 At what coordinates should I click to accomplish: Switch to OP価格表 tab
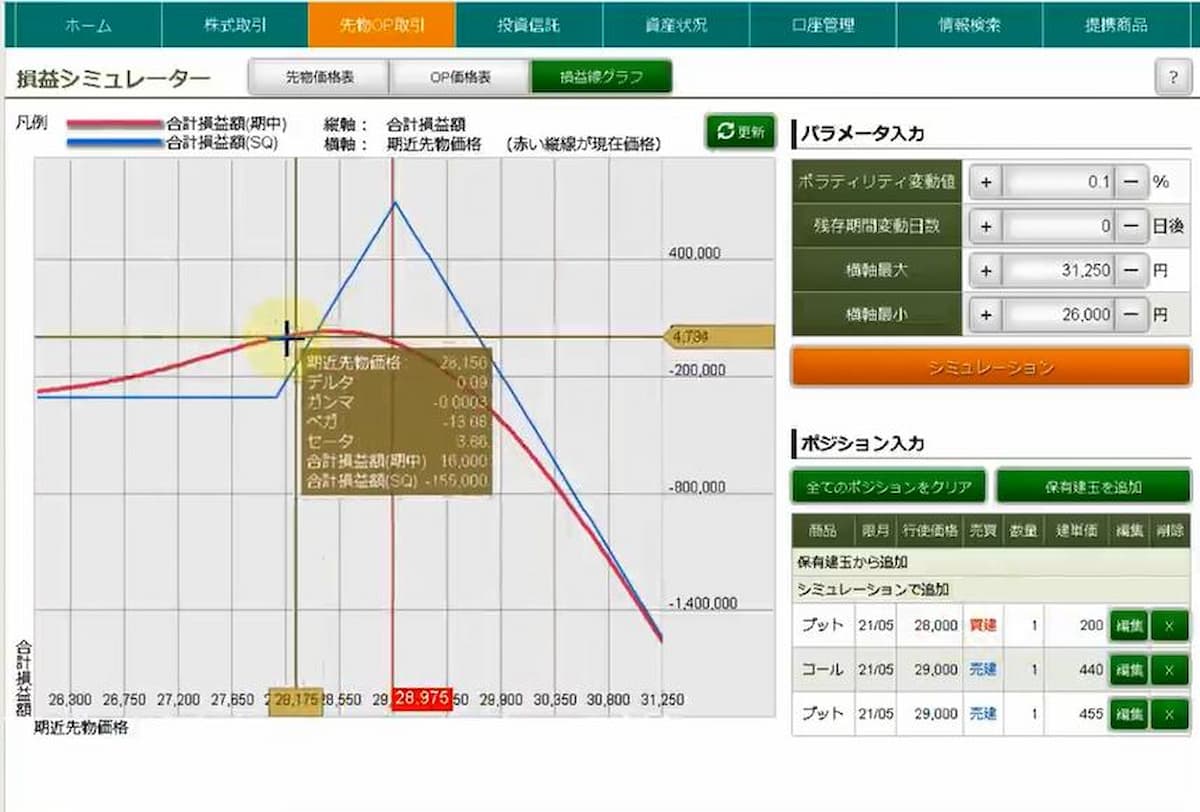460,77
